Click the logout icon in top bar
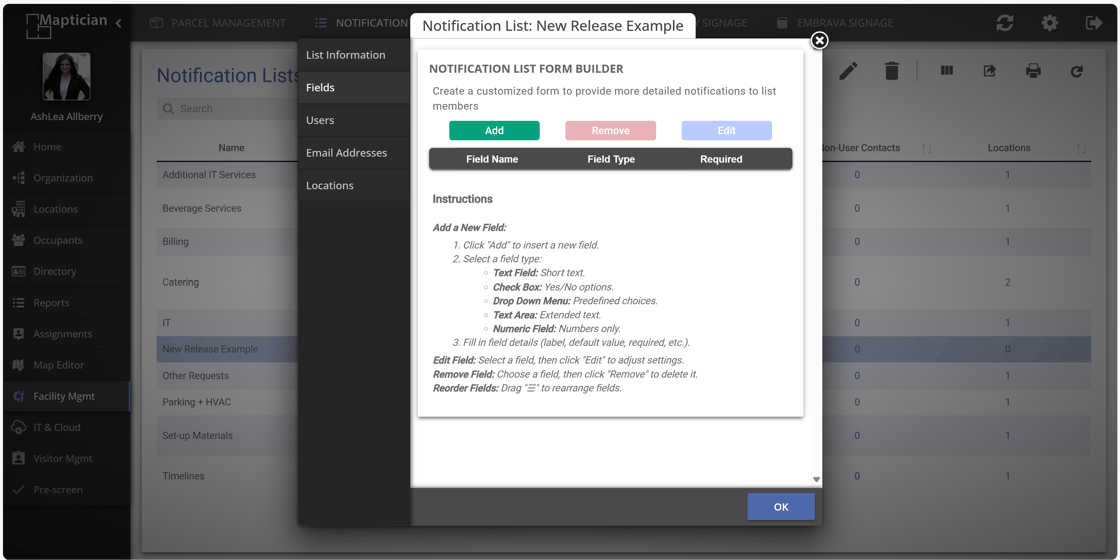Screen dimensions: 1120x560 (x=1093, y=23)
